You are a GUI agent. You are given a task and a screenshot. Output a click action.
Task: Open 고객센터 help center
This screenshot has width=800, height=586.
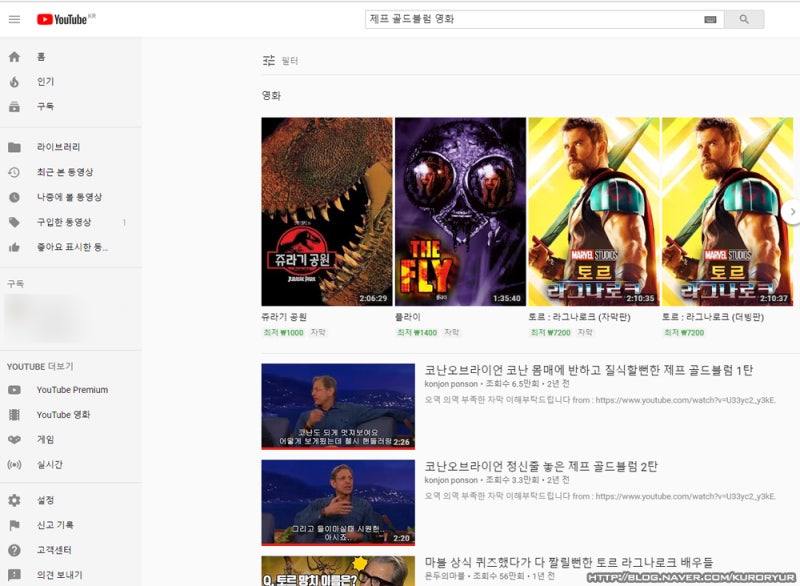pos(54,550)
